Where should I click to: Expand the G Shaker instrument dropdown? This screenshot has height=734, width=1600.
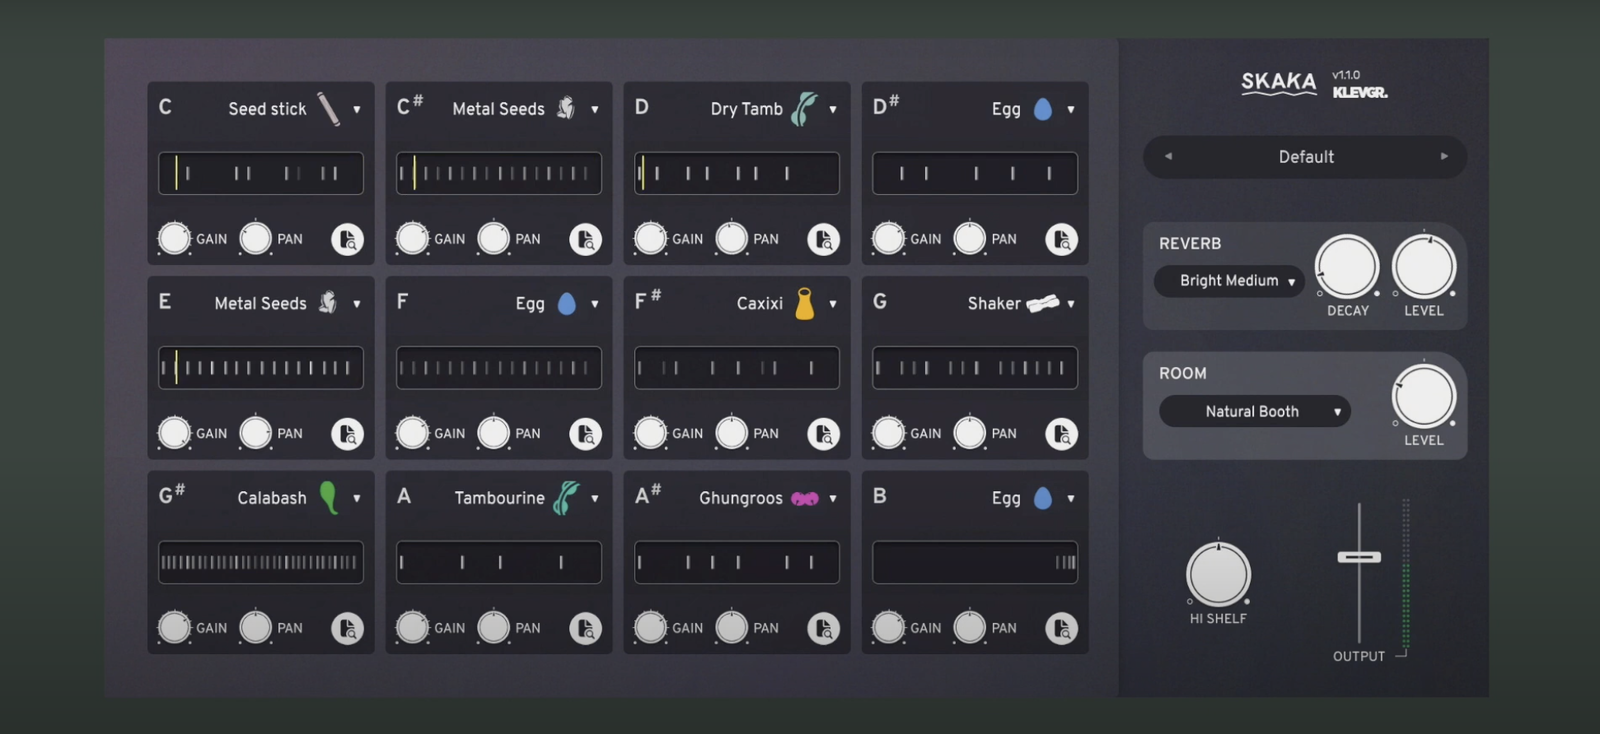pyautogui.click(x=1070, y=304)
